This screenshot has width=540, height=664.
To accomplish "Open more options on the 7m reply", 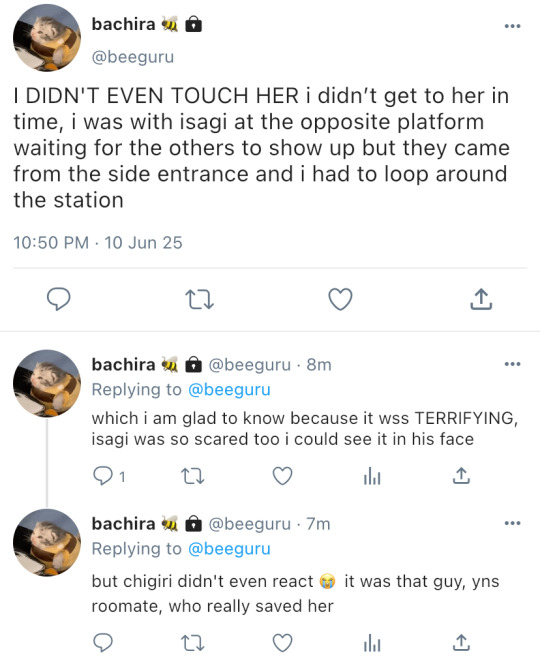I will (512, 523).
